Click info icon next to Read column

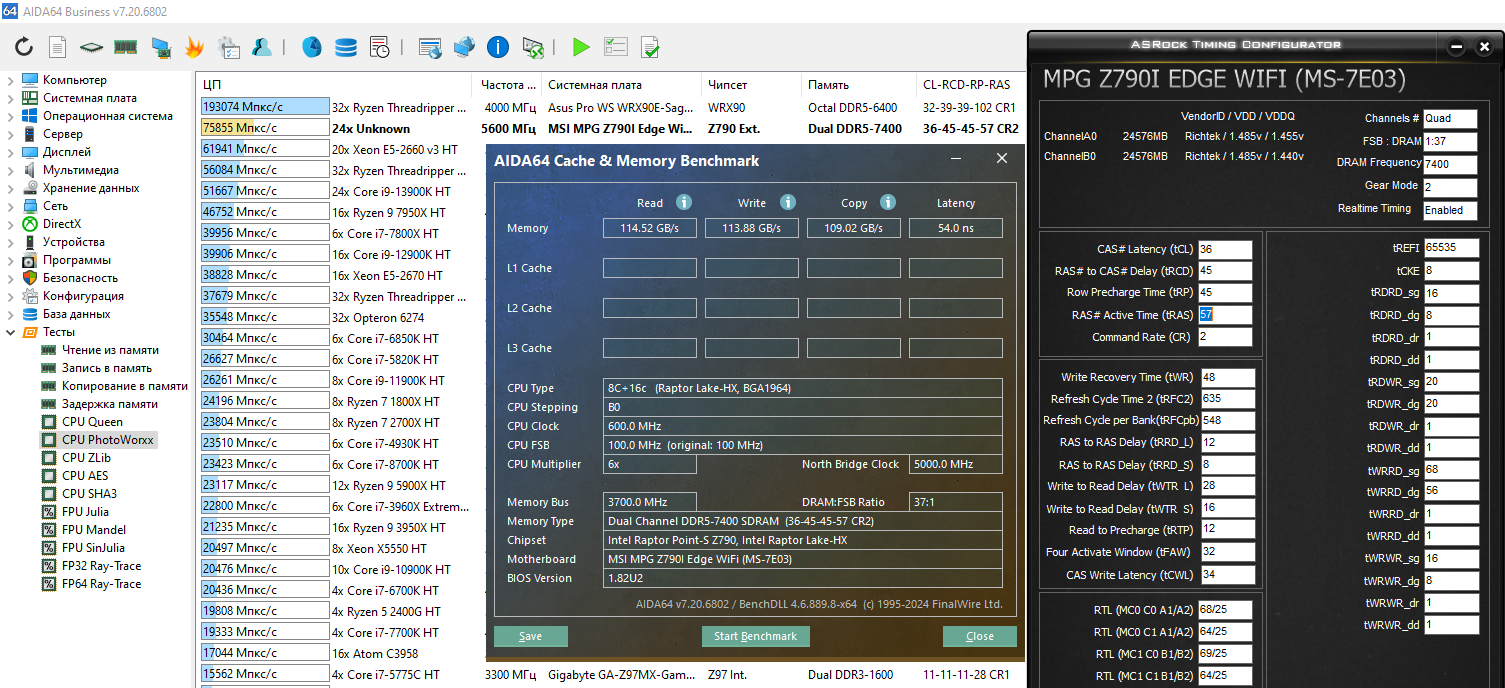pyautogui.click(x=684, y=202)
